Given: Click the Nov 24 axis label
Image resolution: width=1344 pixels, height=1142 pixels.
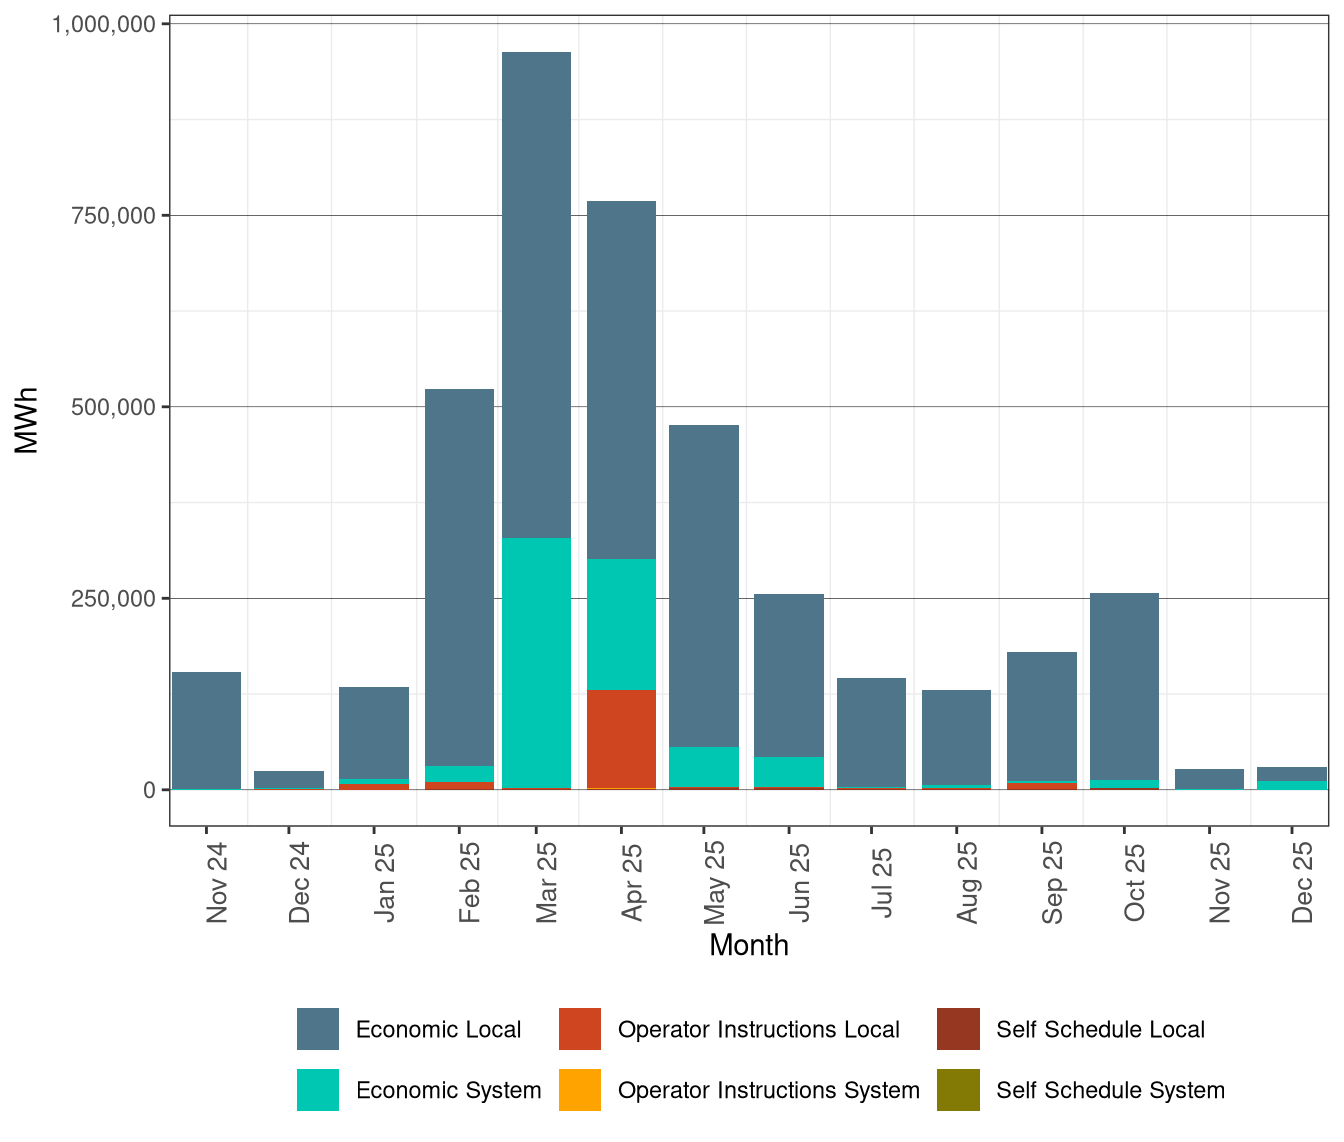Looking at the screenshot, I should 217,882.
